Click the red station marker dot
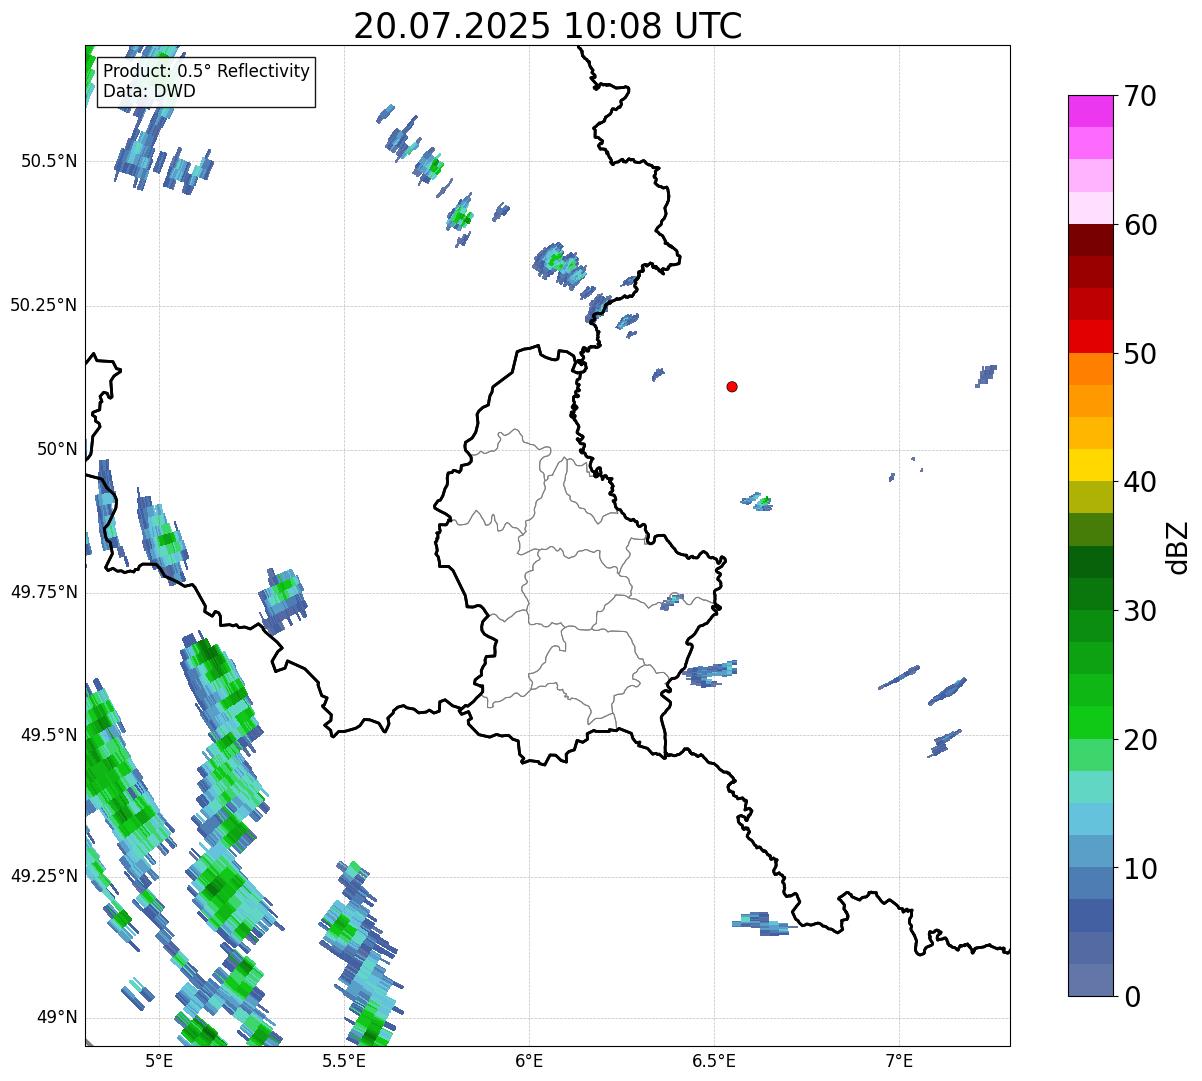 732,386
